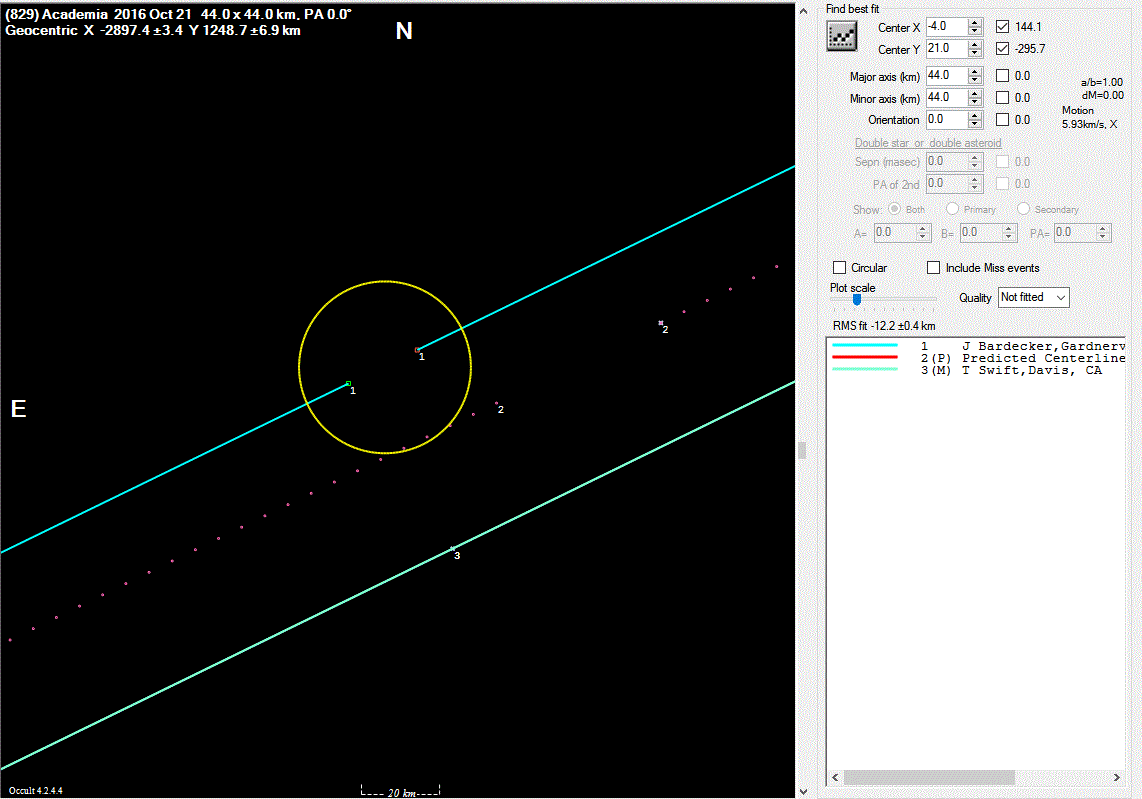Viewport: 1142px width, 799px height.
Task: Enable the Major axis fit checkbox
Action: tap(1002, 75)
